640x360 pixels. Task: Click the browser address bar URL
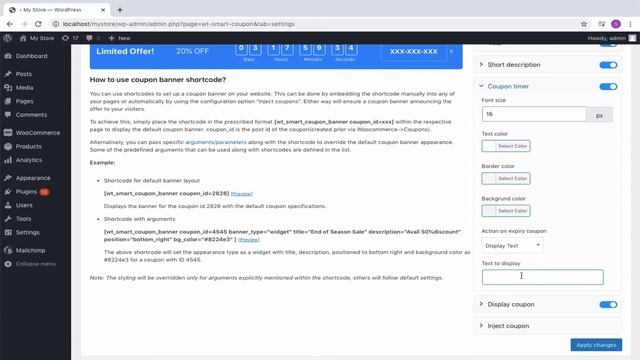pos(179,24)
